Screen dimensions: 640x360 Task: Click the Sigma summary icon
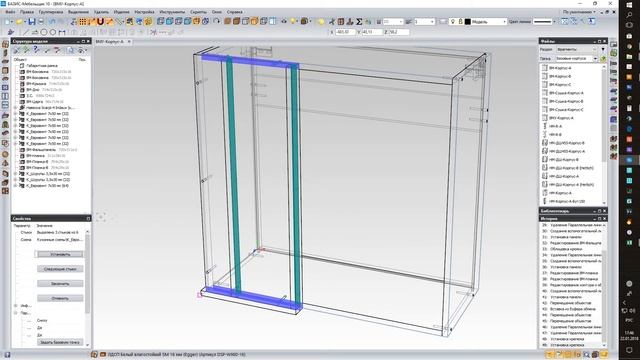(359, 22)
